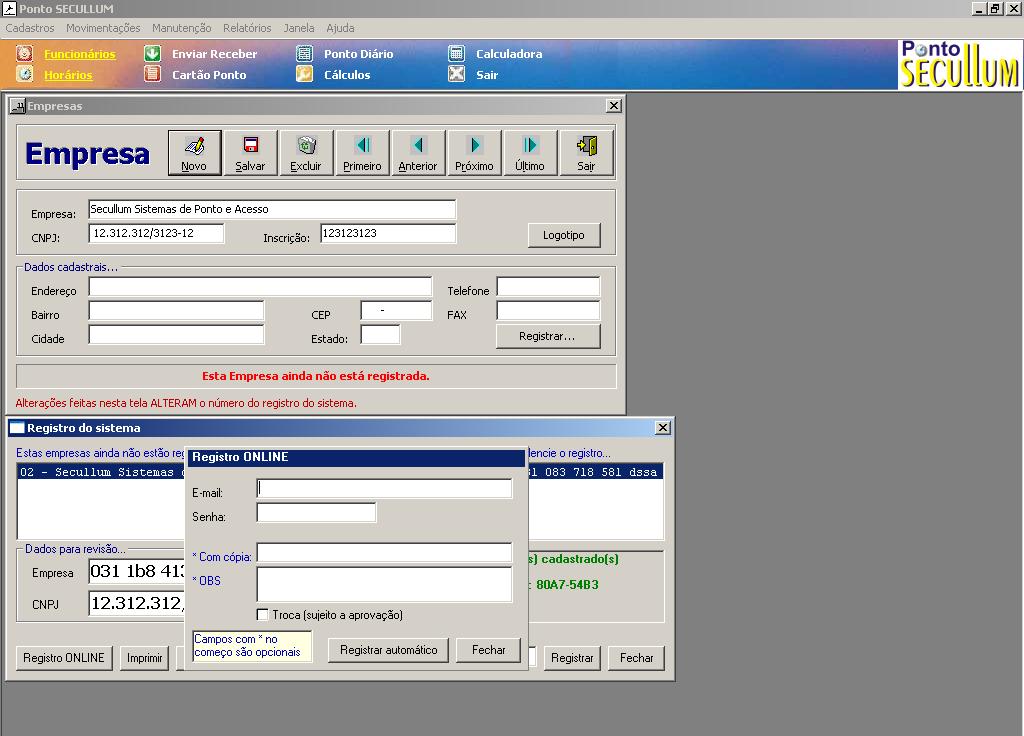Jump to the last record with Último

530,153
